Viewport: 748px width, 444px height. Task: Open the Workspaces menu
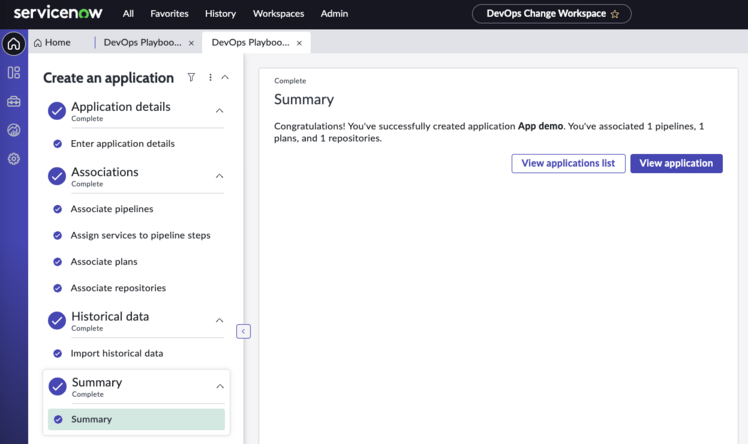pos(278,14)
